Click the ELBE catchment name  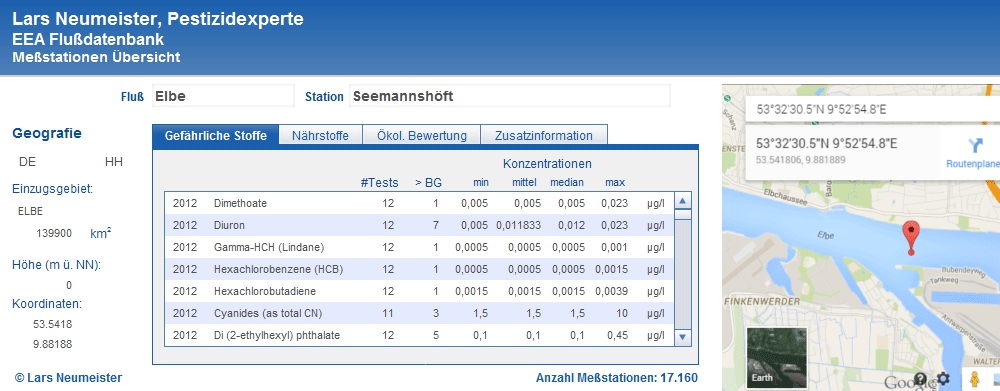point(31,211)
